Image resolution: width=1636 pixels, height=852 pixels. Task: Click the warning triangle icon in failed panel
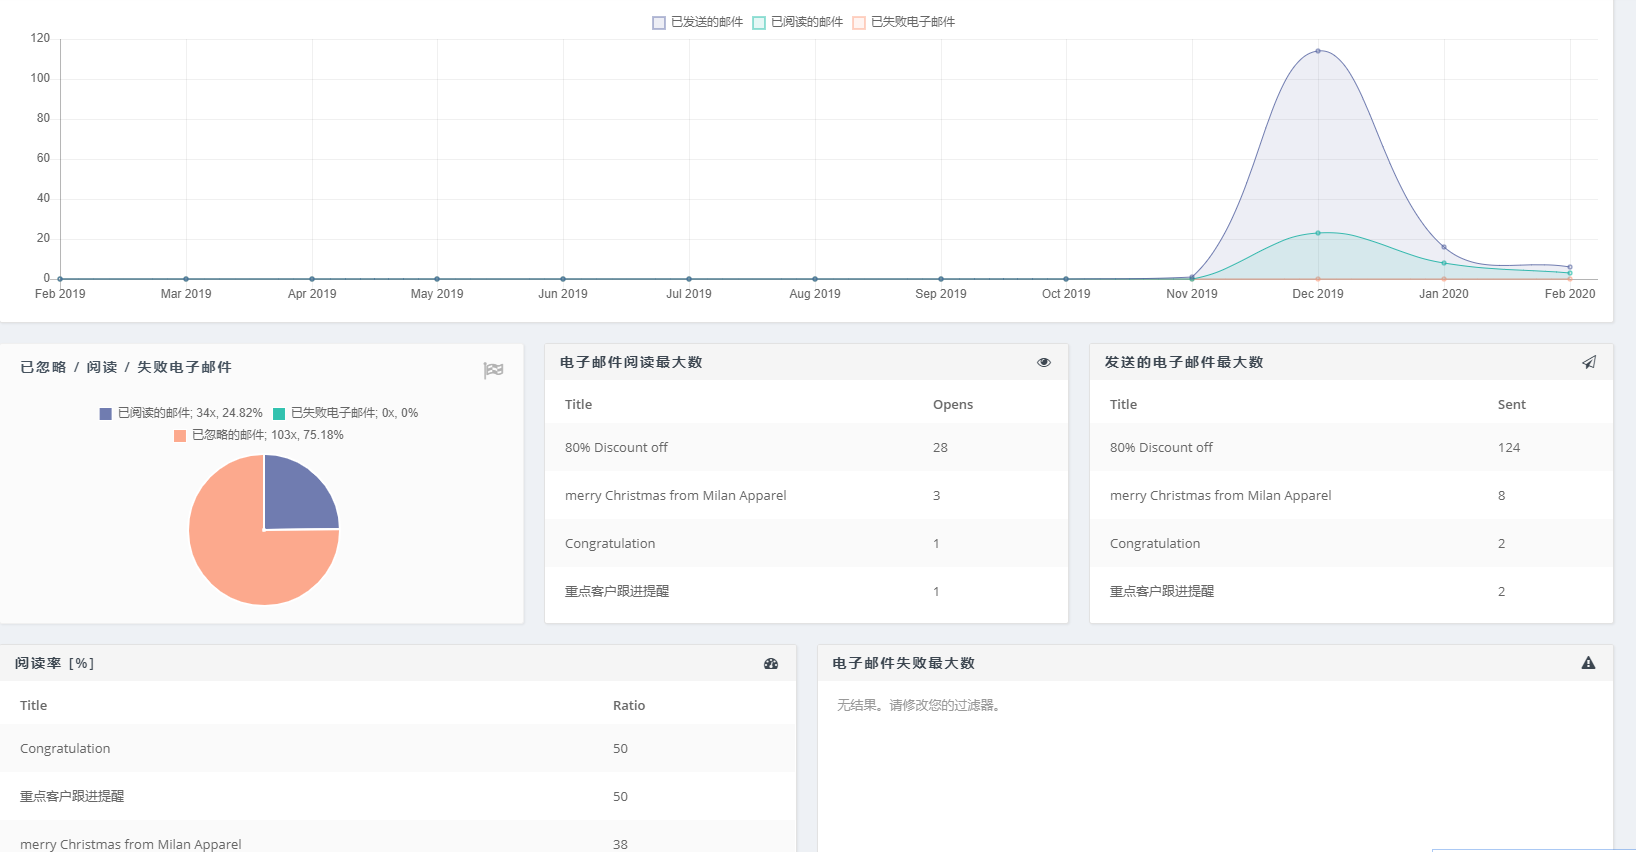pos(1588,663)
